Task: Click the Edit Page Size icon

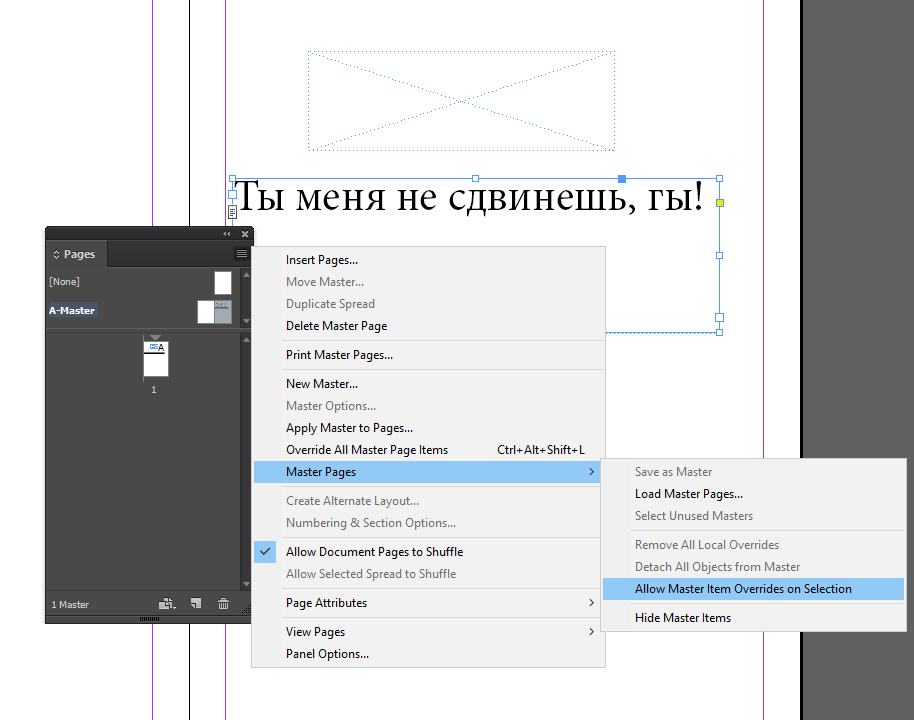Action: pyautogui.click(x=167, y=604)
